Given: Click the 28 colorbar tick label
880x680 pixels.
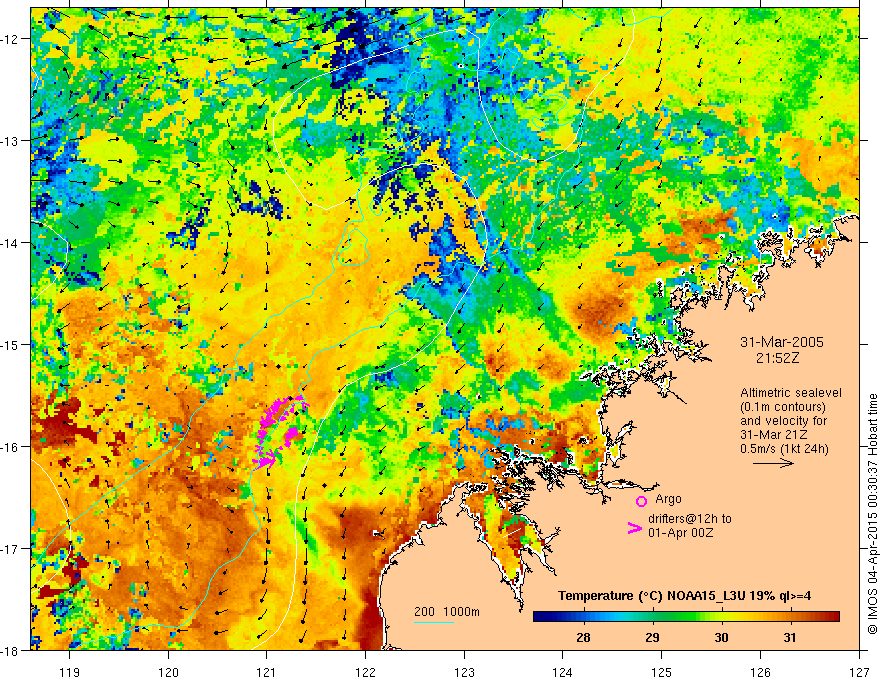Looking at the screenshot, I should (x=583, y=637).
